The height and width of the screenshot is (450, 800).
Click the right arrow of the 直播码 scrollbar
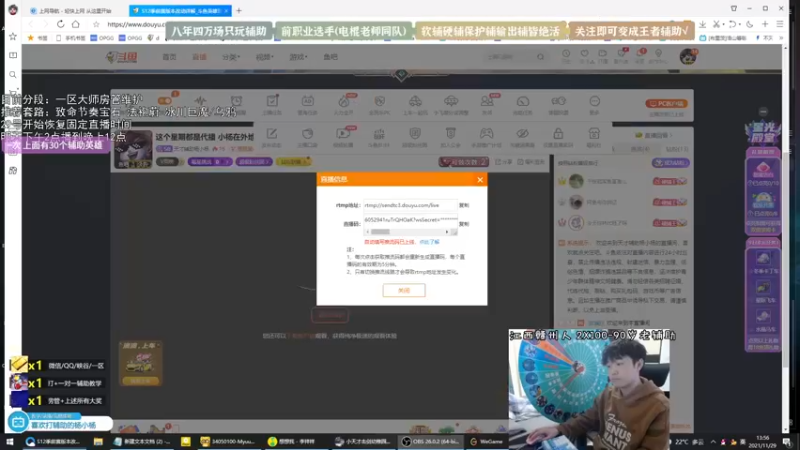(447, 232)
